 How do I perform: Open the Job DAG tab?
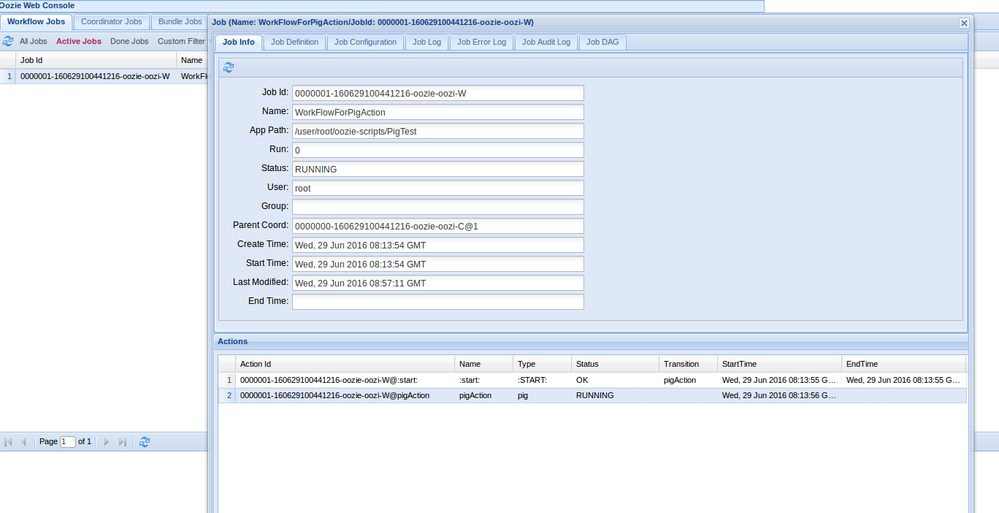[x=603, y=42]
